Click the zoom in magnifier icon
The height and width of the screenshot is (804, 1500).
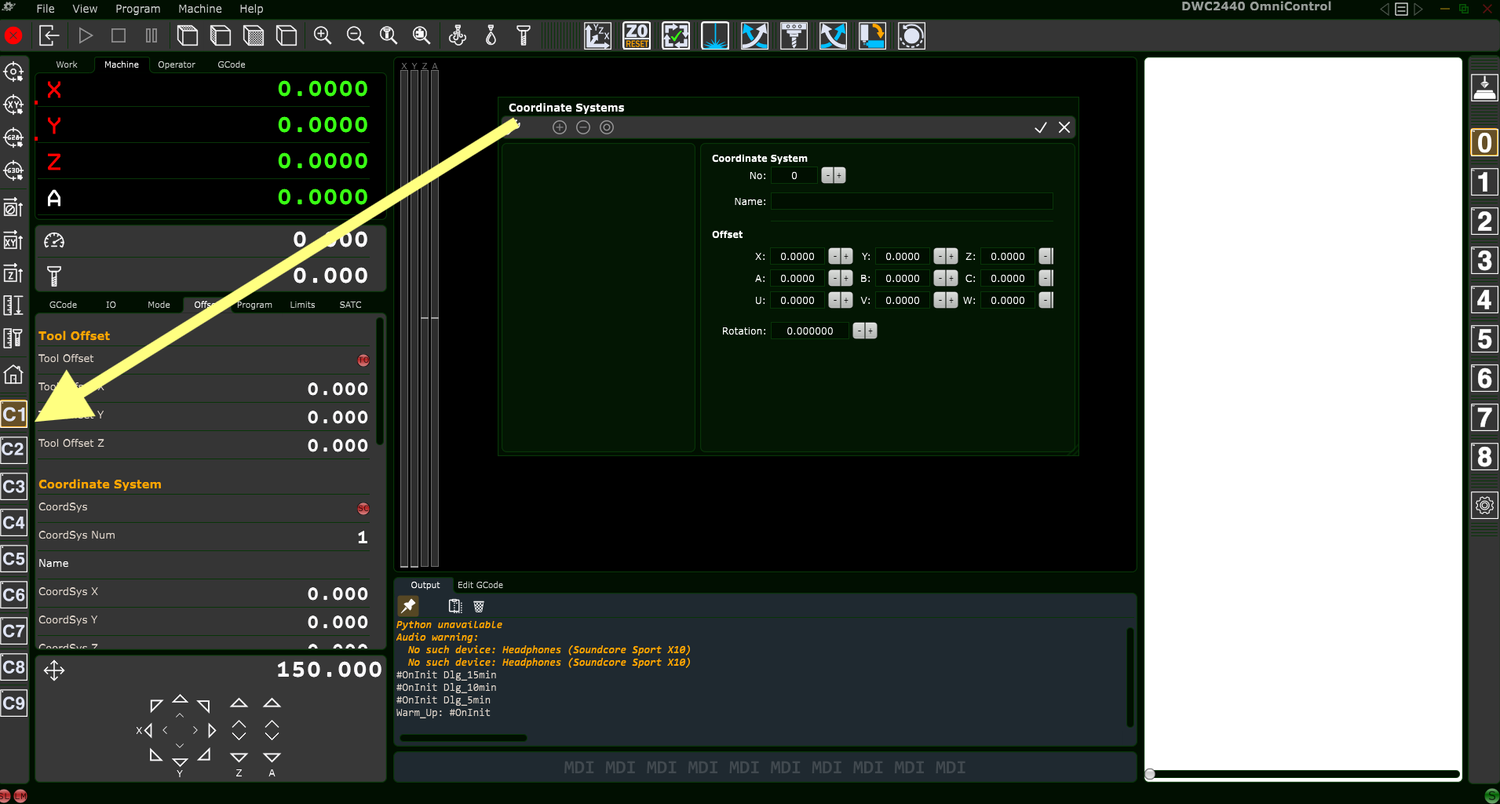322,36
